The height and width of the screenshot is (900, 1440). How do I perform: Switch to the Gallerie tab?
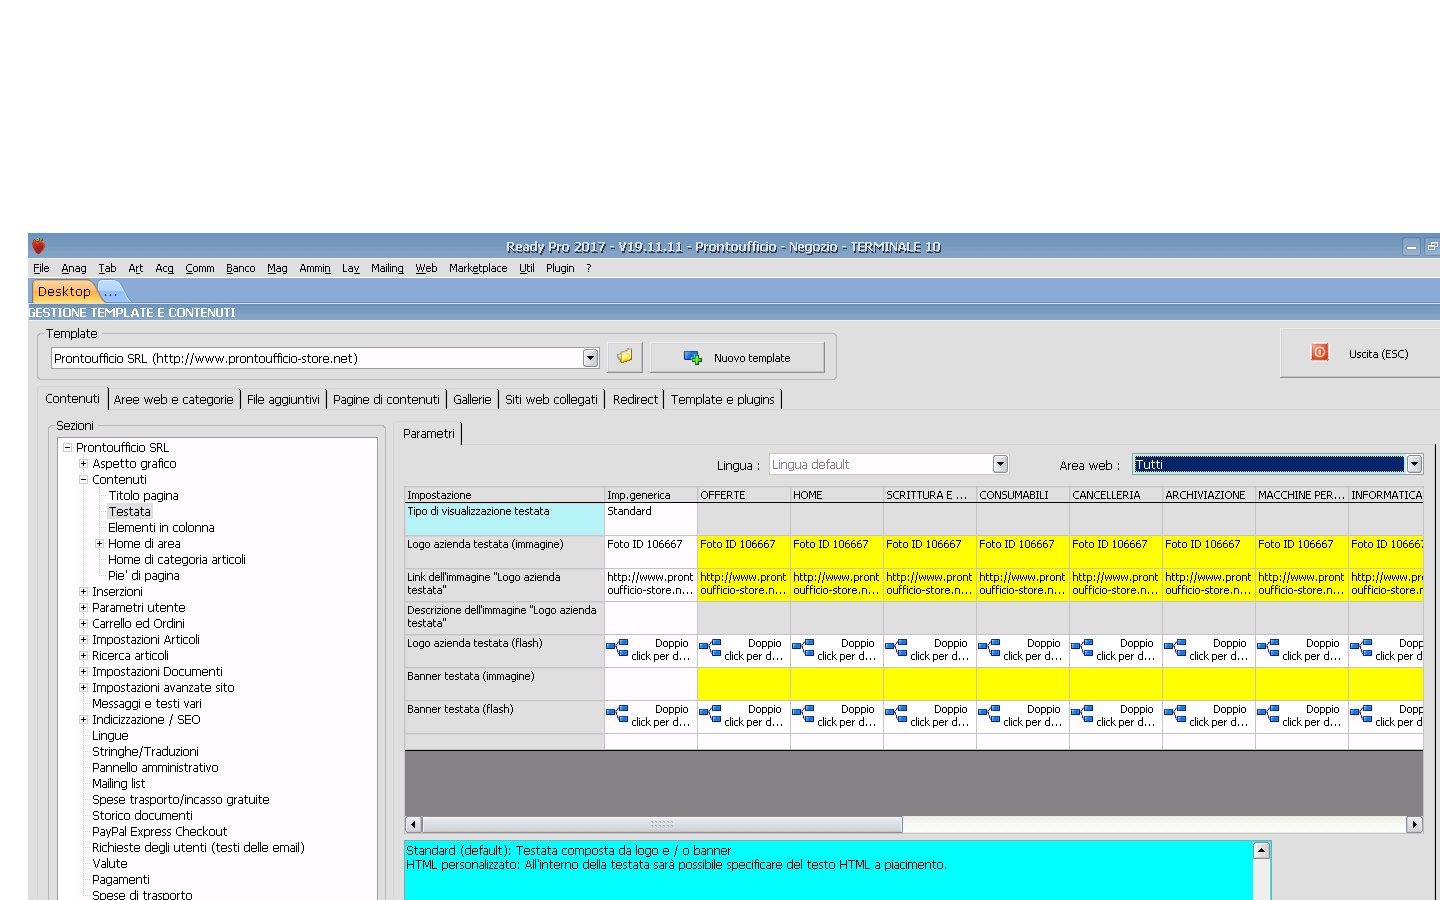[x=472, y=399]
